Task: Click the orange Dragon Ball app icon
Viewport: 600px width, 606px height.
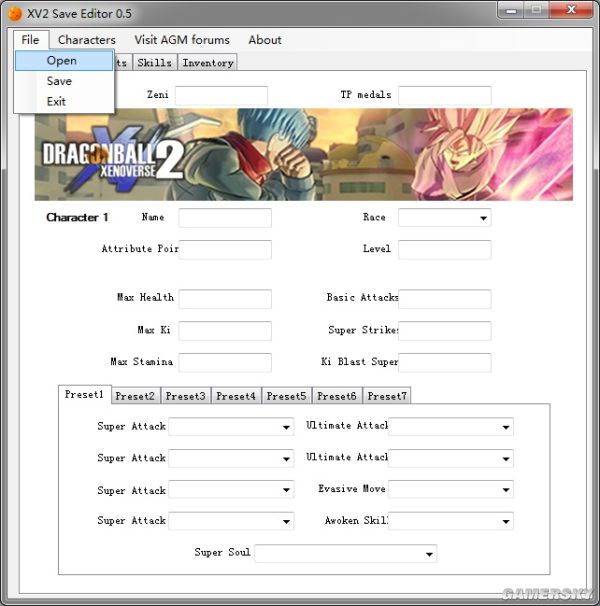Action: [15, 14]
